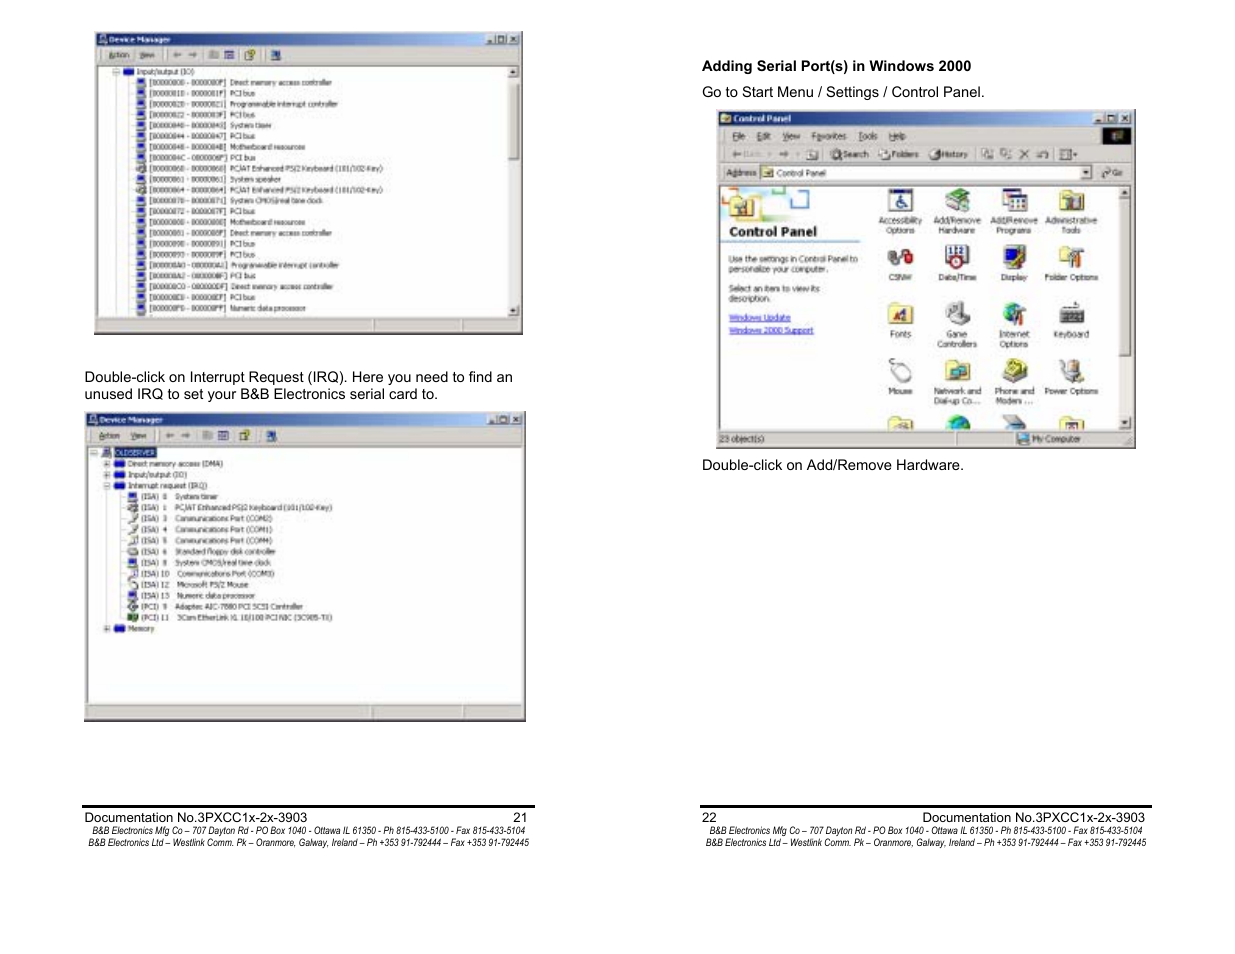
Task: Open the Phone and Modem icon
Action: (x=1014, y=383)
